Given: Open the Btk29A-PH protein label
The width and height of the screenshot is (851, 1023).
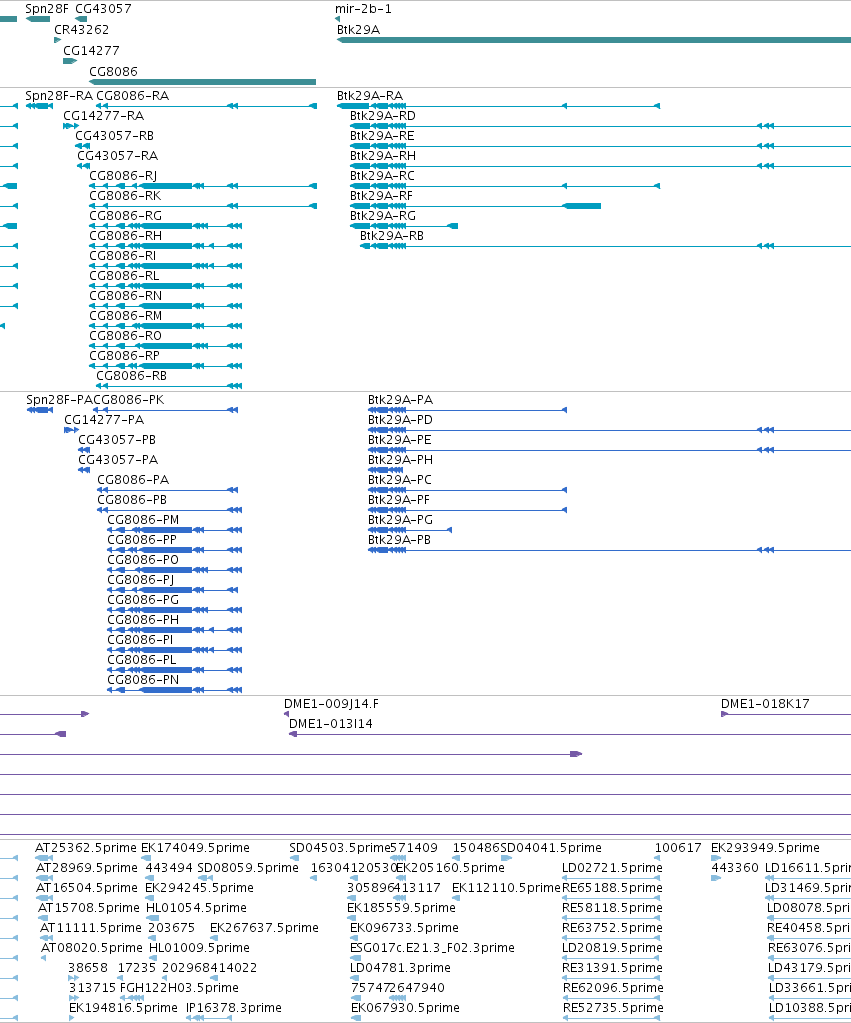Looking at the screenshot, I should pos(401,460).
